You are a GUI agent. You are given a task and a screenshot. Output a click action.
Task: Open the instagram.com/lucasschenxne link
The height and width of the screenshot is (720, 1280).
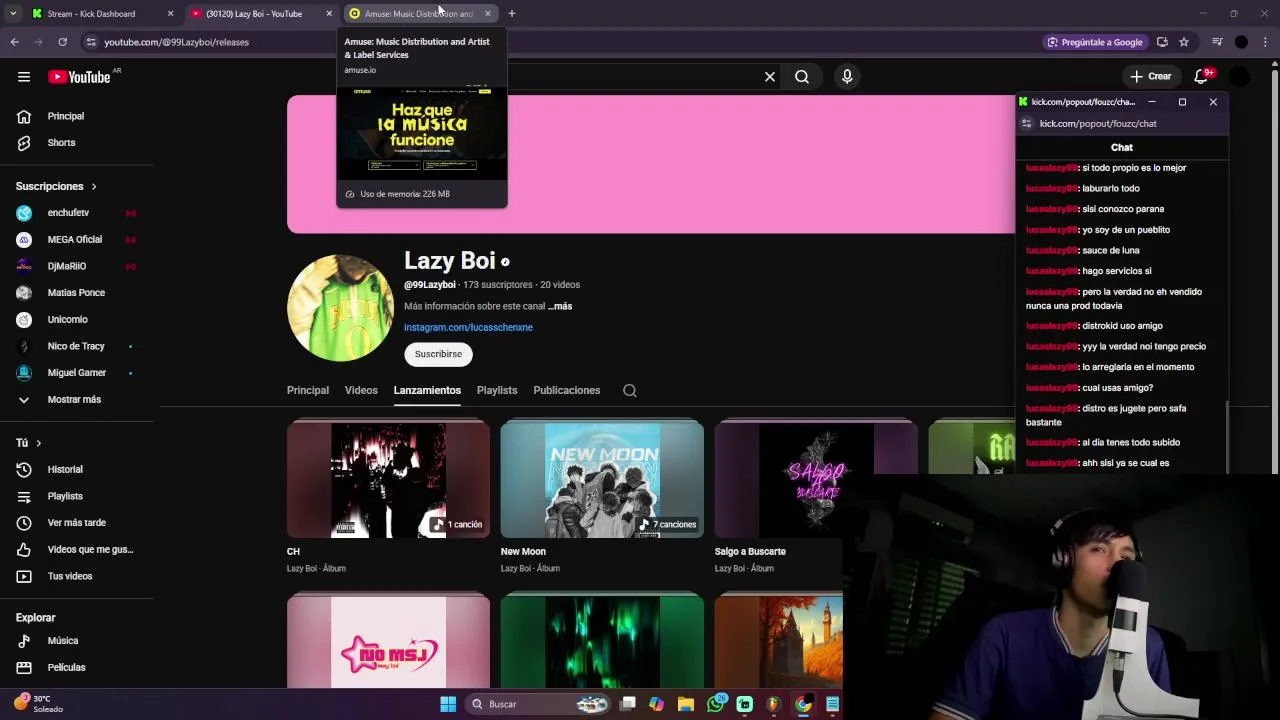click(468, 327)
